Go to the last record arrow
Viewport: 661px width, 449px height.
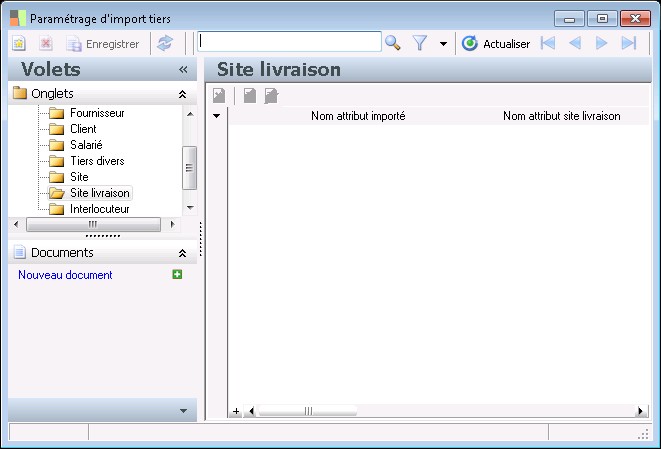629,43
